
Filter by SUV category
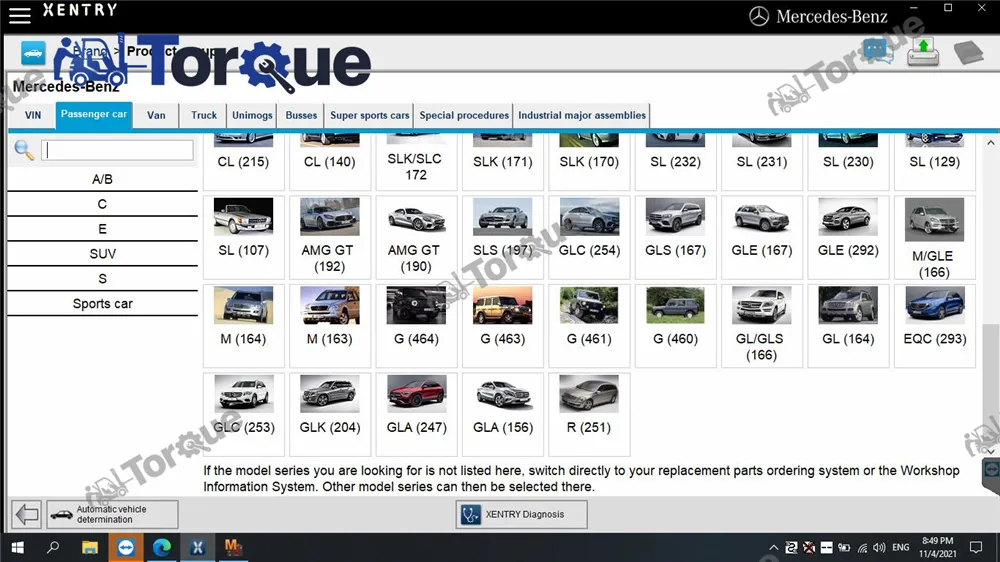103,254
